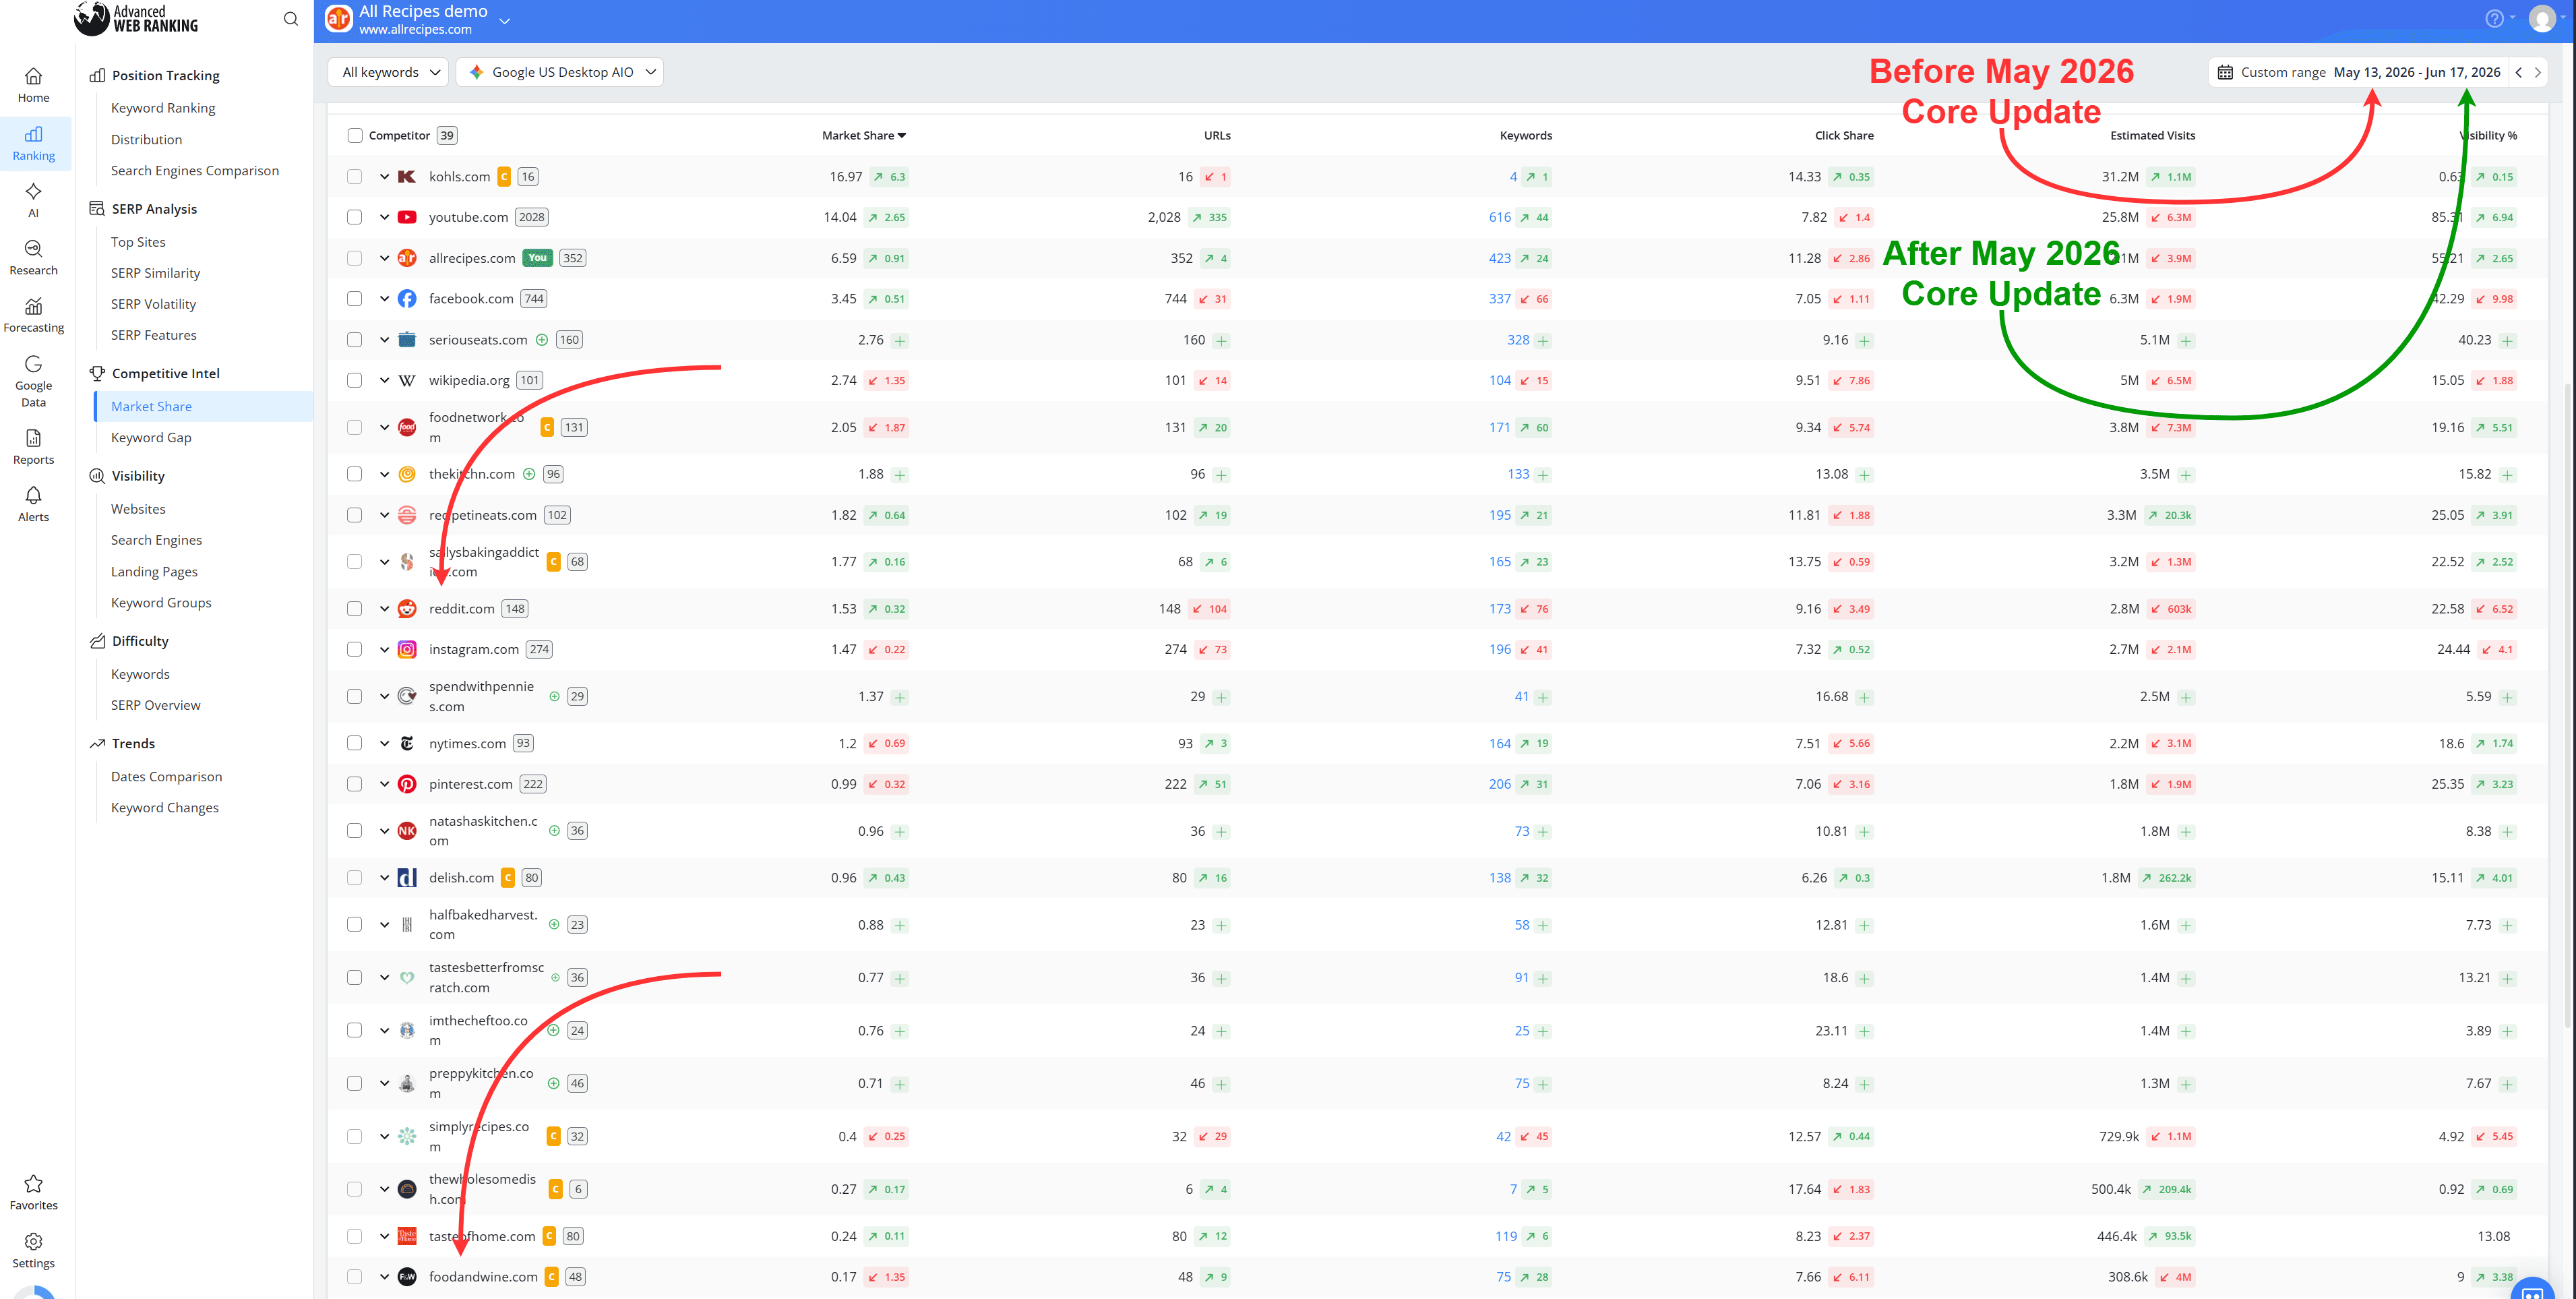
Task: Expand the seriouseats.com row chevron
Action: click(384, 340)
